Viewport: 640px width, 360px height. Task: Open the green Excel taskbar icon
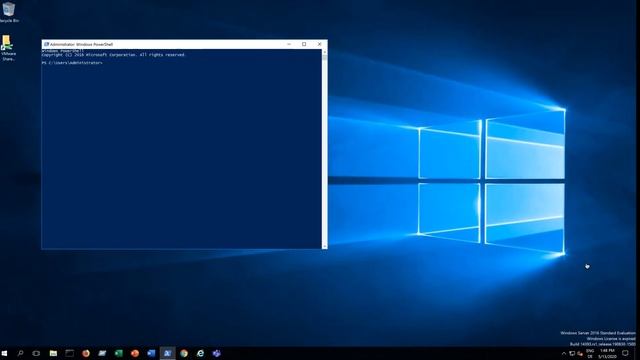[118, 353]
